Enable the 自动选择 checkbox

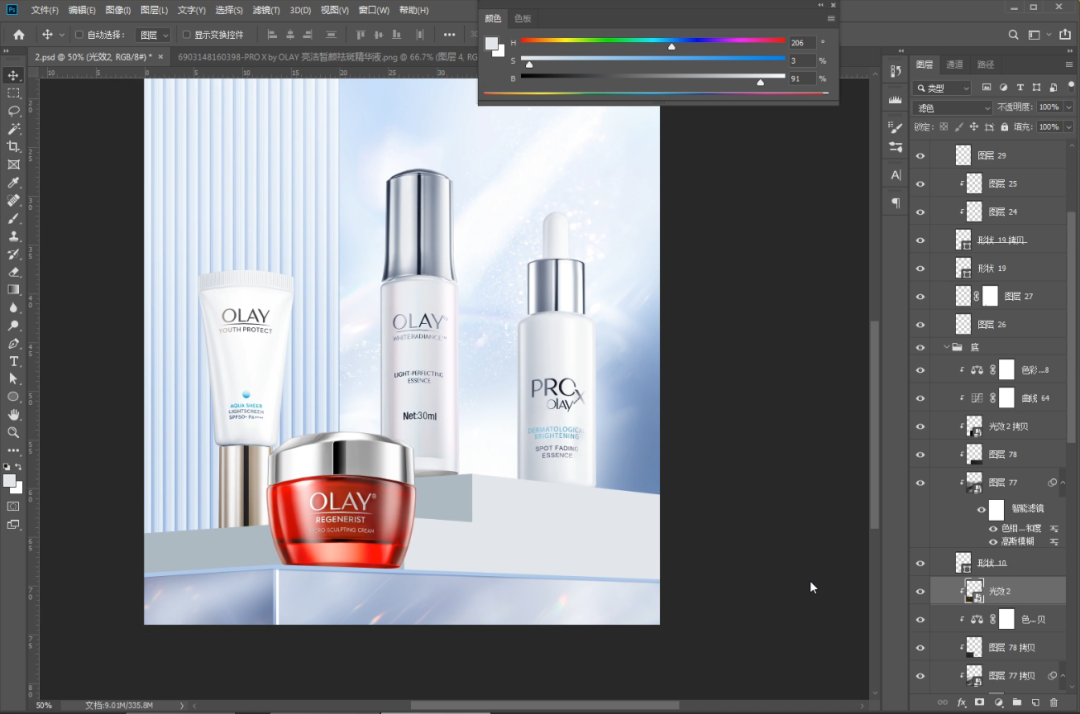coord(79,34)
